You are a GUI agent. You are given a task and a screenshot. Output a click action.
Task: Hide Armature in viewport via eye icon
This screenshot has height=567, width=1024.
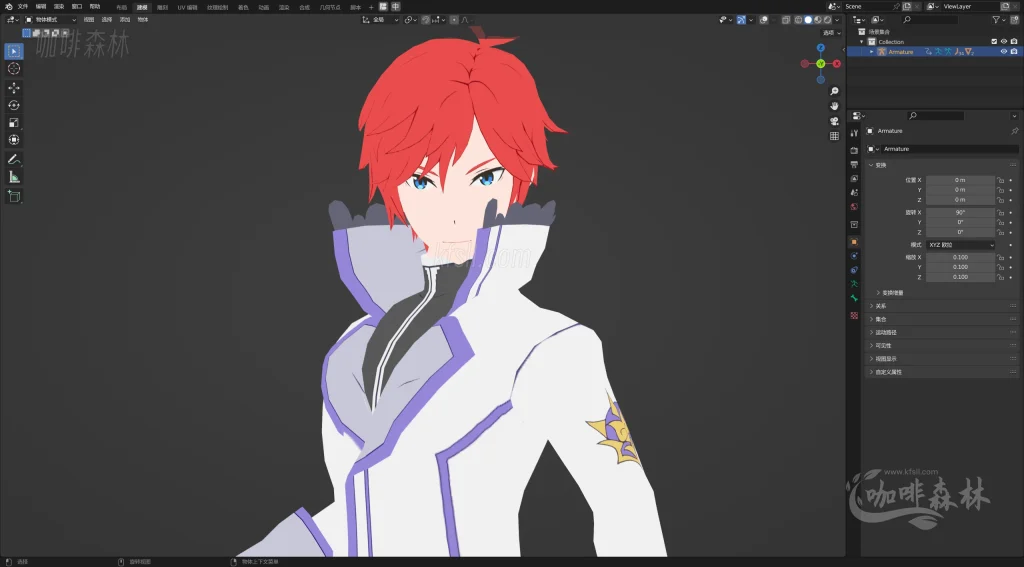(x=1004, y=52)
